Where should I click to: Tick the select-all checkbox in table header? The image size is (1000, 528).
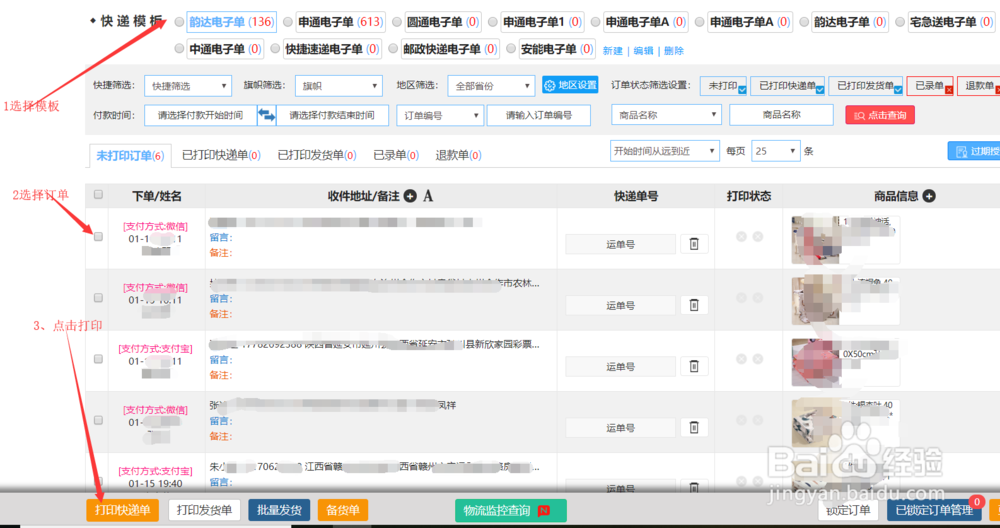tap(98, 194)
